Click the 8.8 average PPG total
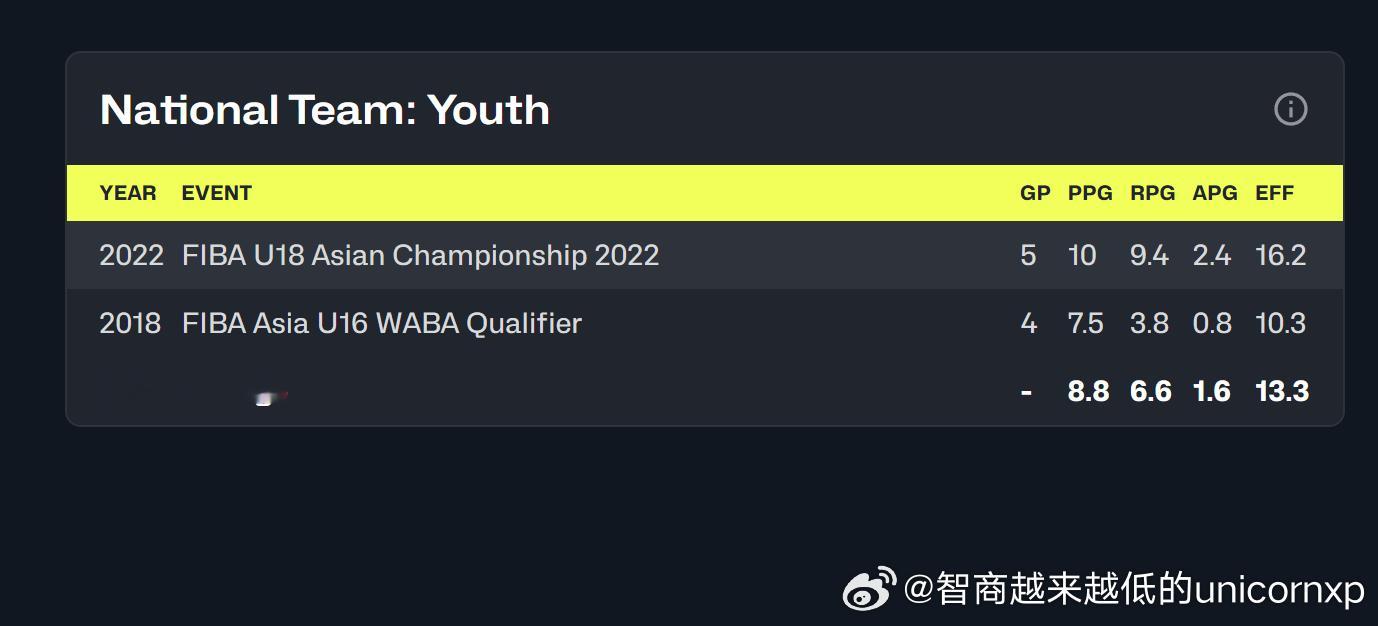 point(1088,391)
